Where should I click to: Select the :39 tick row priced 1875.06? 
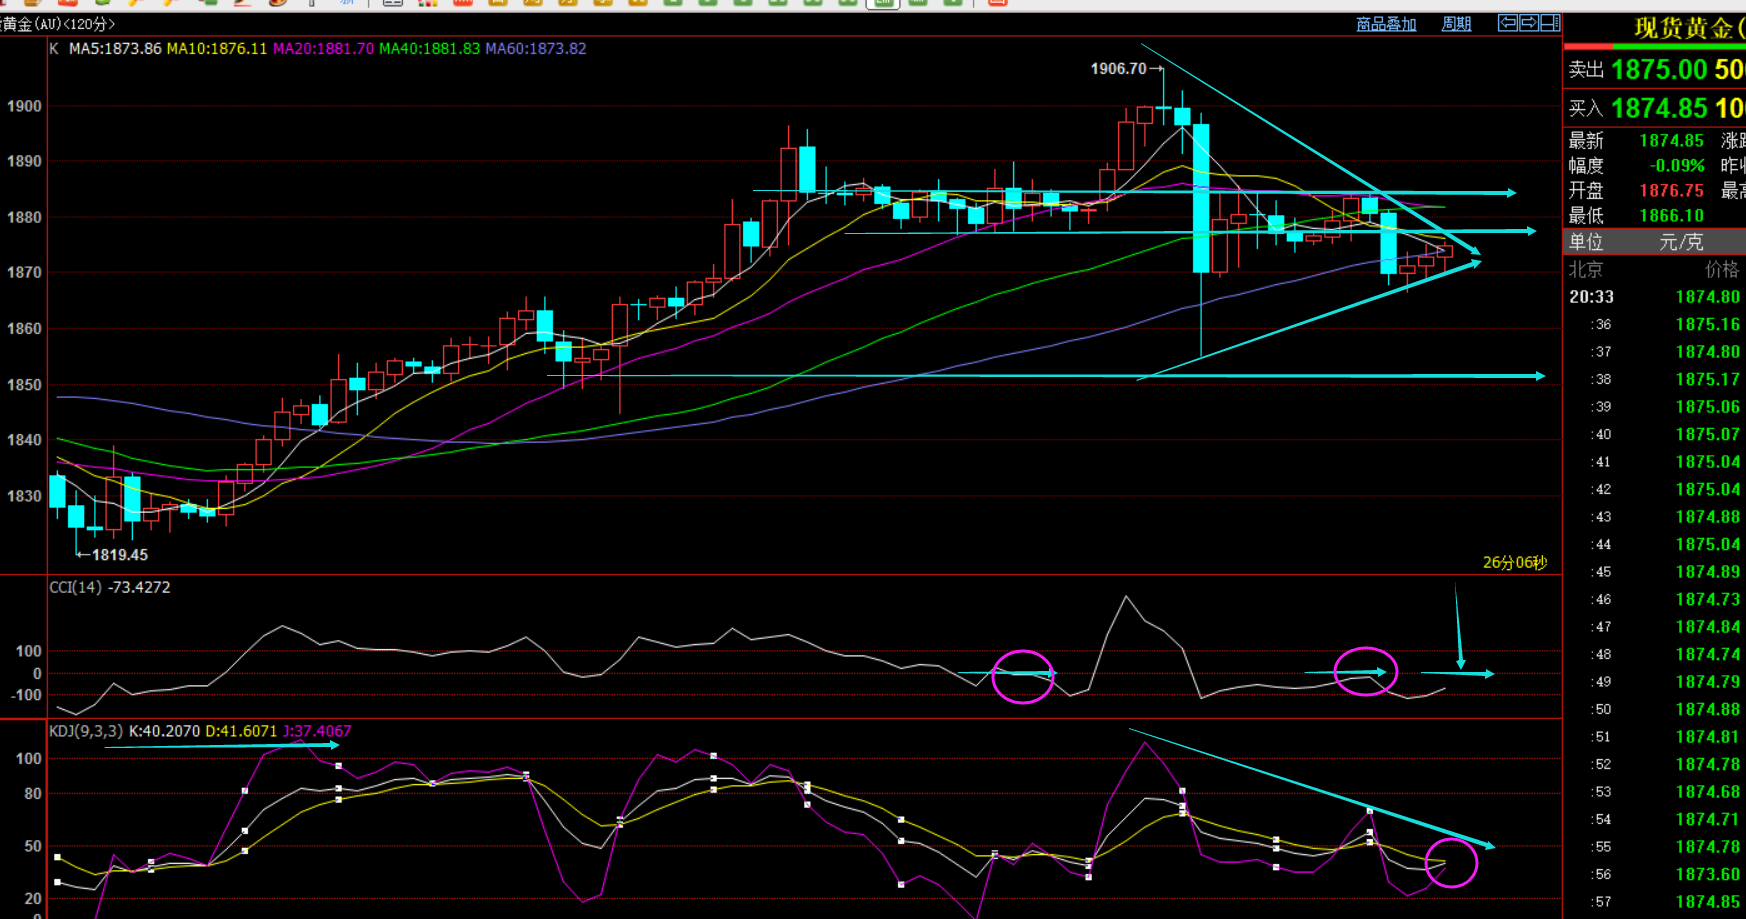[1654, 407]
